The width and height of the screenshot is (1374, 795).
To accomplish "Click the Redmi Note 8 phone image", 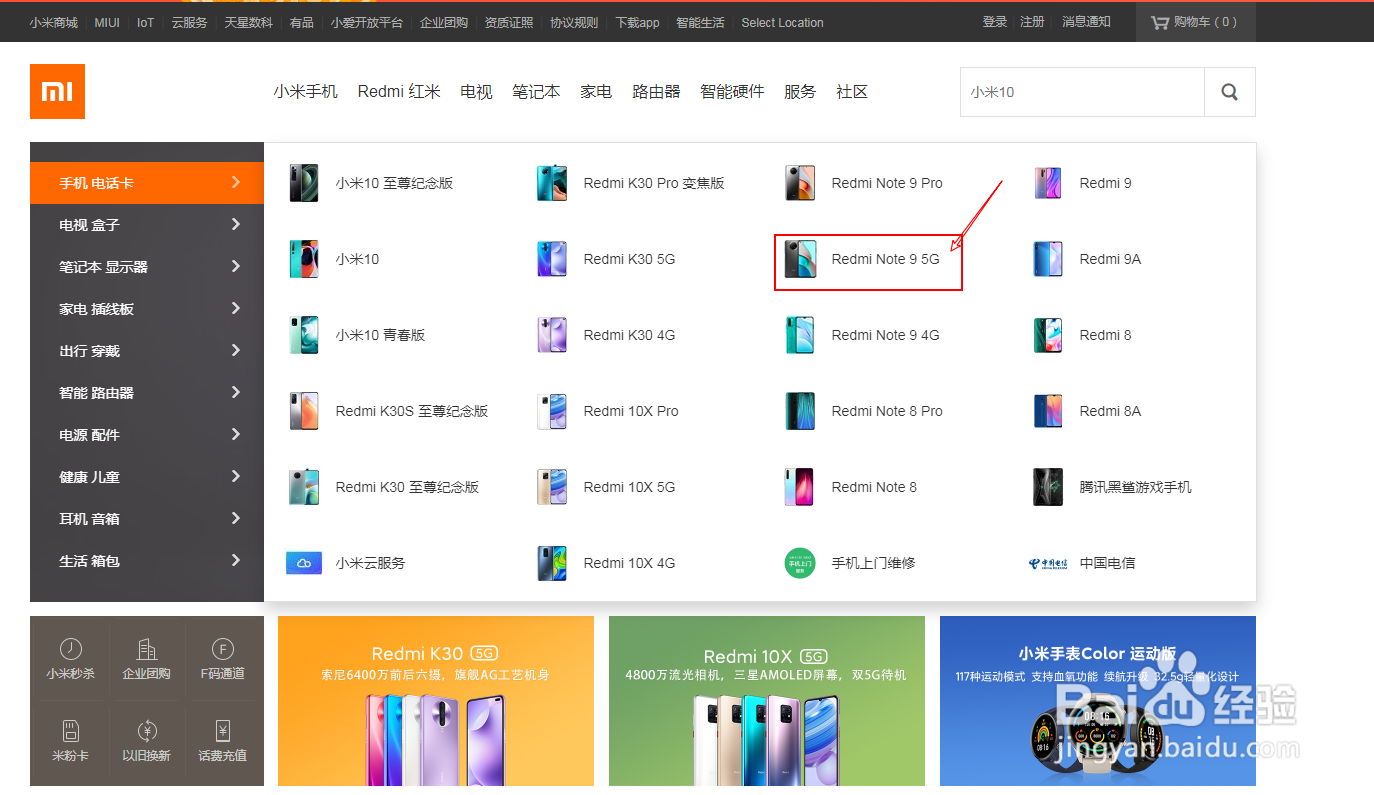I will tap(800, 487).
